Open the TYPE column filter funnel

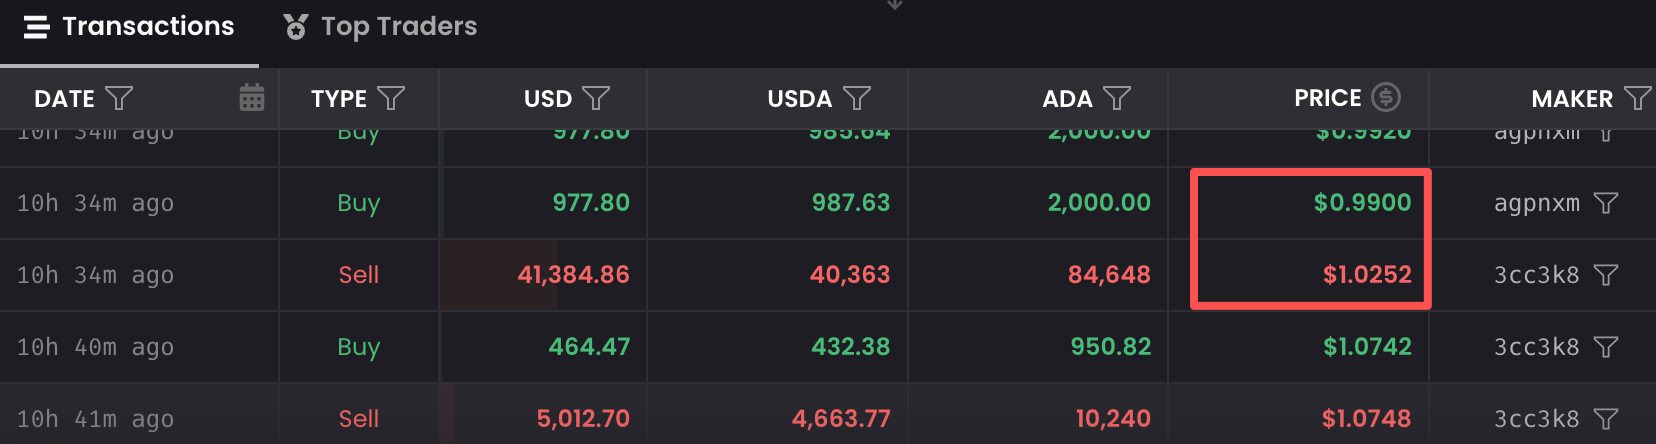tap(391, 98)
